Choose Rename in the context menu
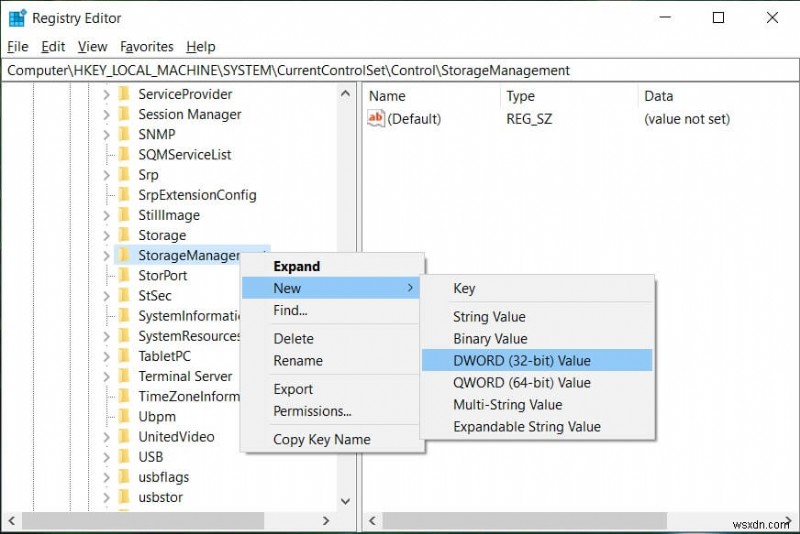 coord(333,361)
